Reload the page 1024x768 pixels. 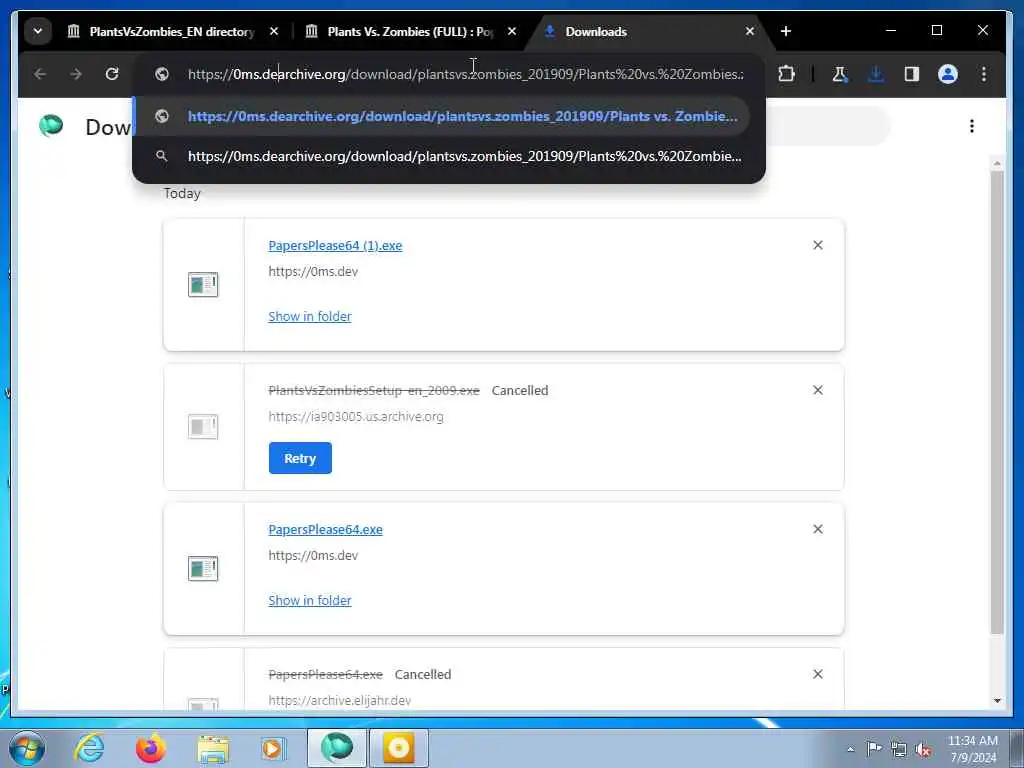[112, 74]
